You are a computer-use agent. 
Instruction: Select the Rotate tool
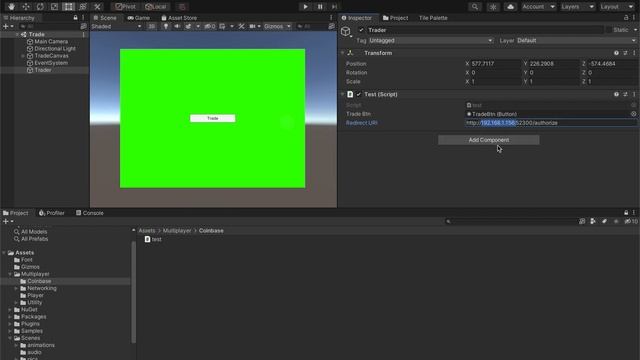(x=40, y=7)
